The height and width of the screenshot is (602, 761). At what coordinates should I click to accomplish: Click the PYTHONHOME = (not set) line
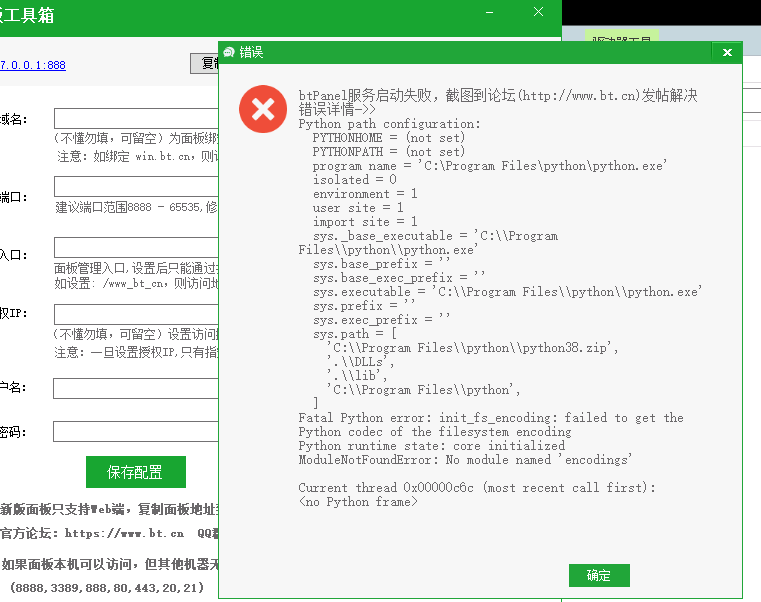[x=388, y=138]
